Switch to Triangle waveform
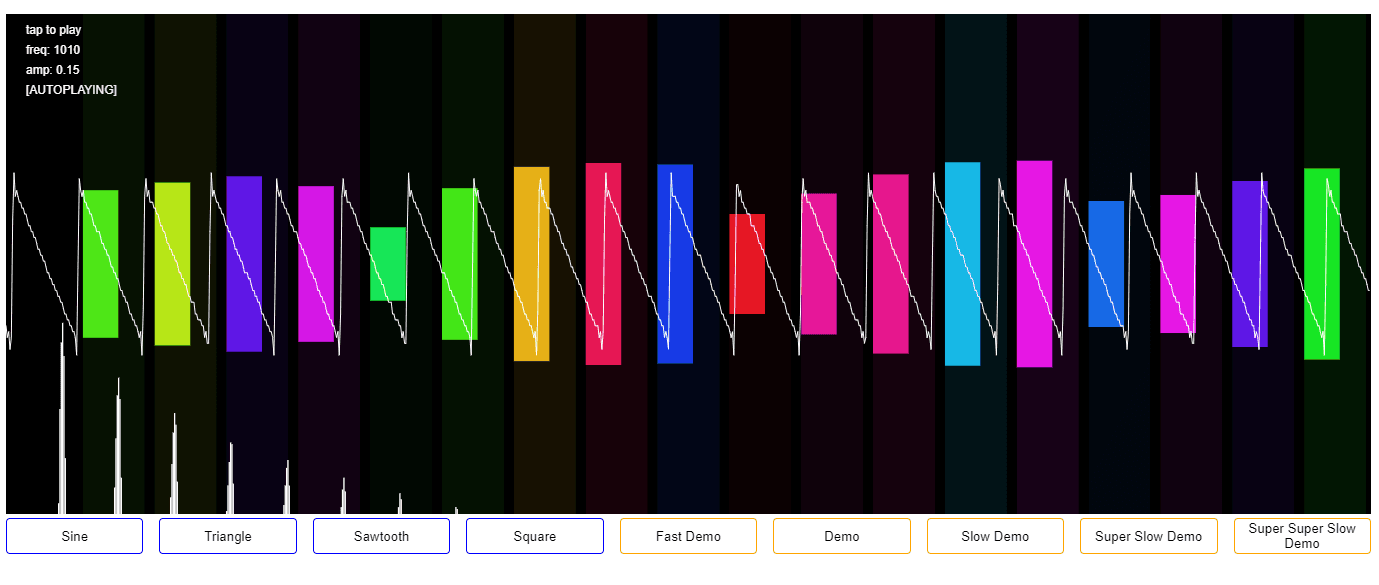Screen dimensions: 1379x585 pos(228,536)
